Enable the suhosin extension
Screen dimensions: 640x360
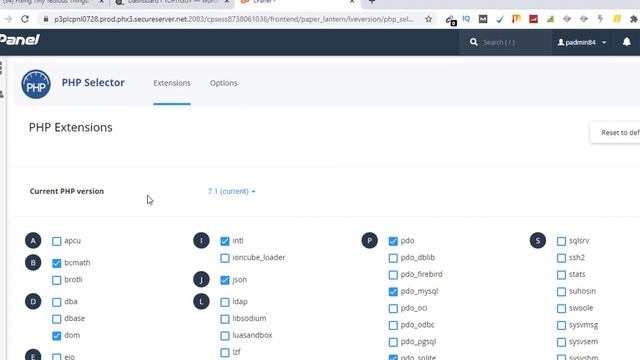561,291
